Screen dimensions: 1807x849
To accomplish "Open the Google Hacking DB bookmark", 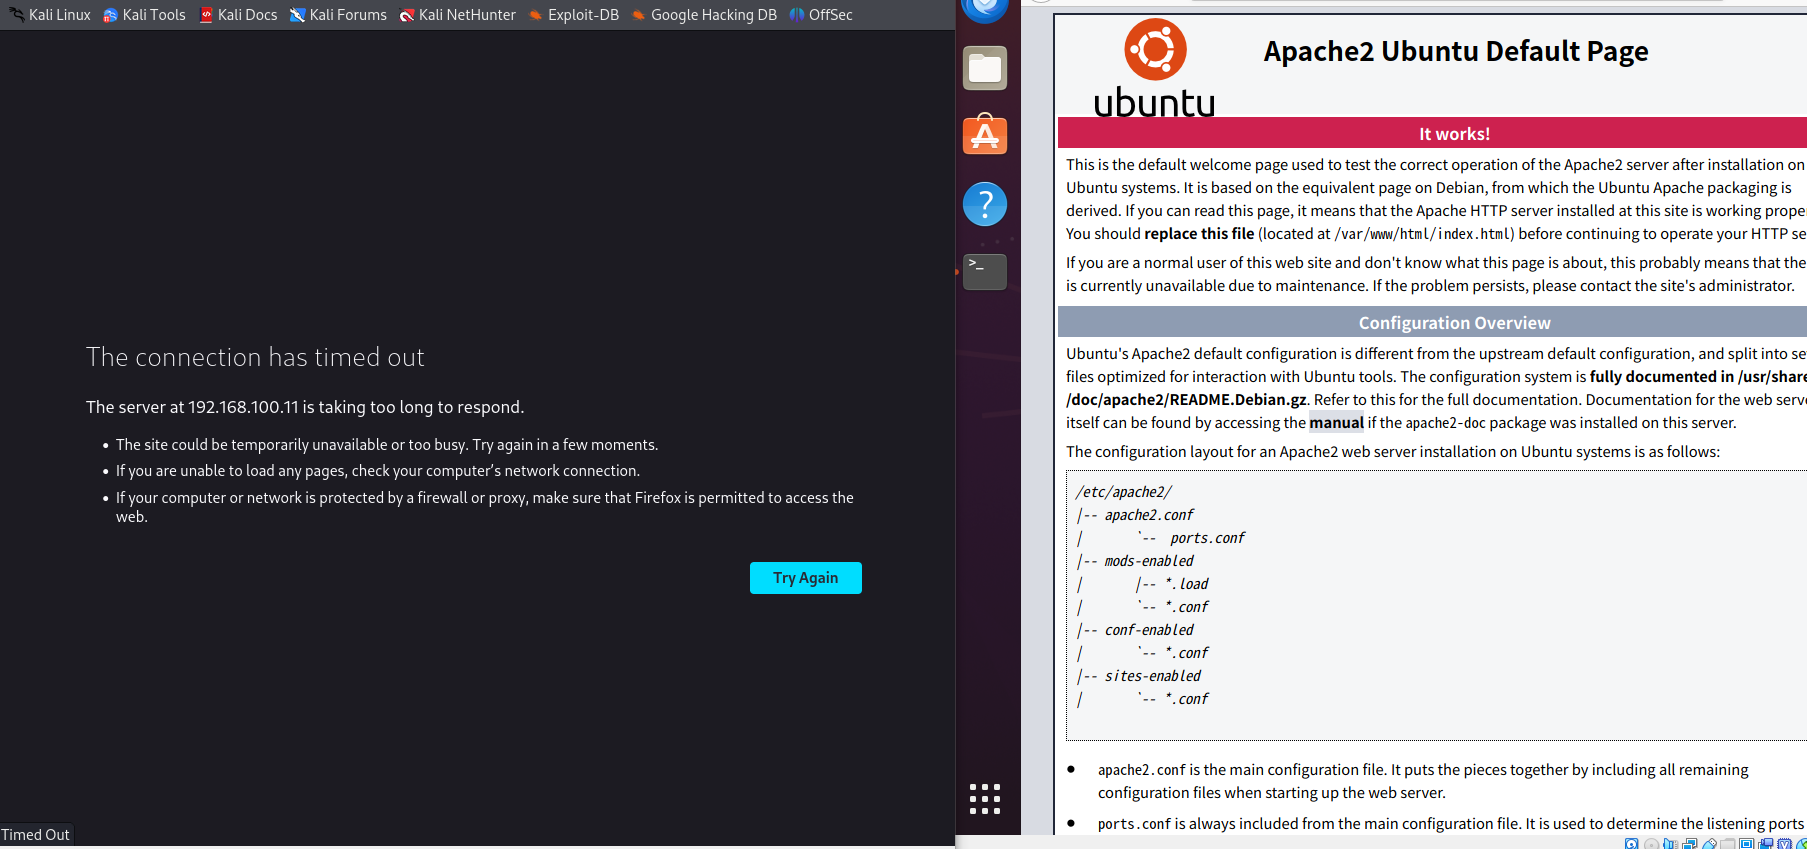I will pyautogui.click(x=704, y=15).
